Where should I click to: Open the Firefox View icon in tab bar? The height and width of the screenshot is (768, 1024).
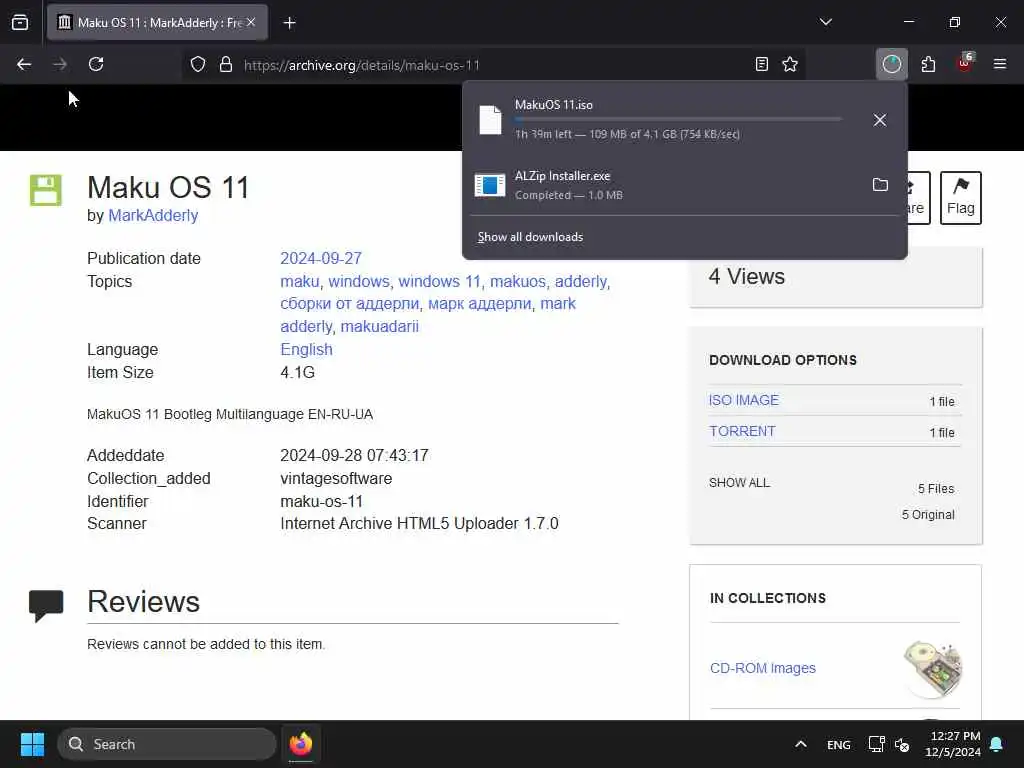click(20, 22)
